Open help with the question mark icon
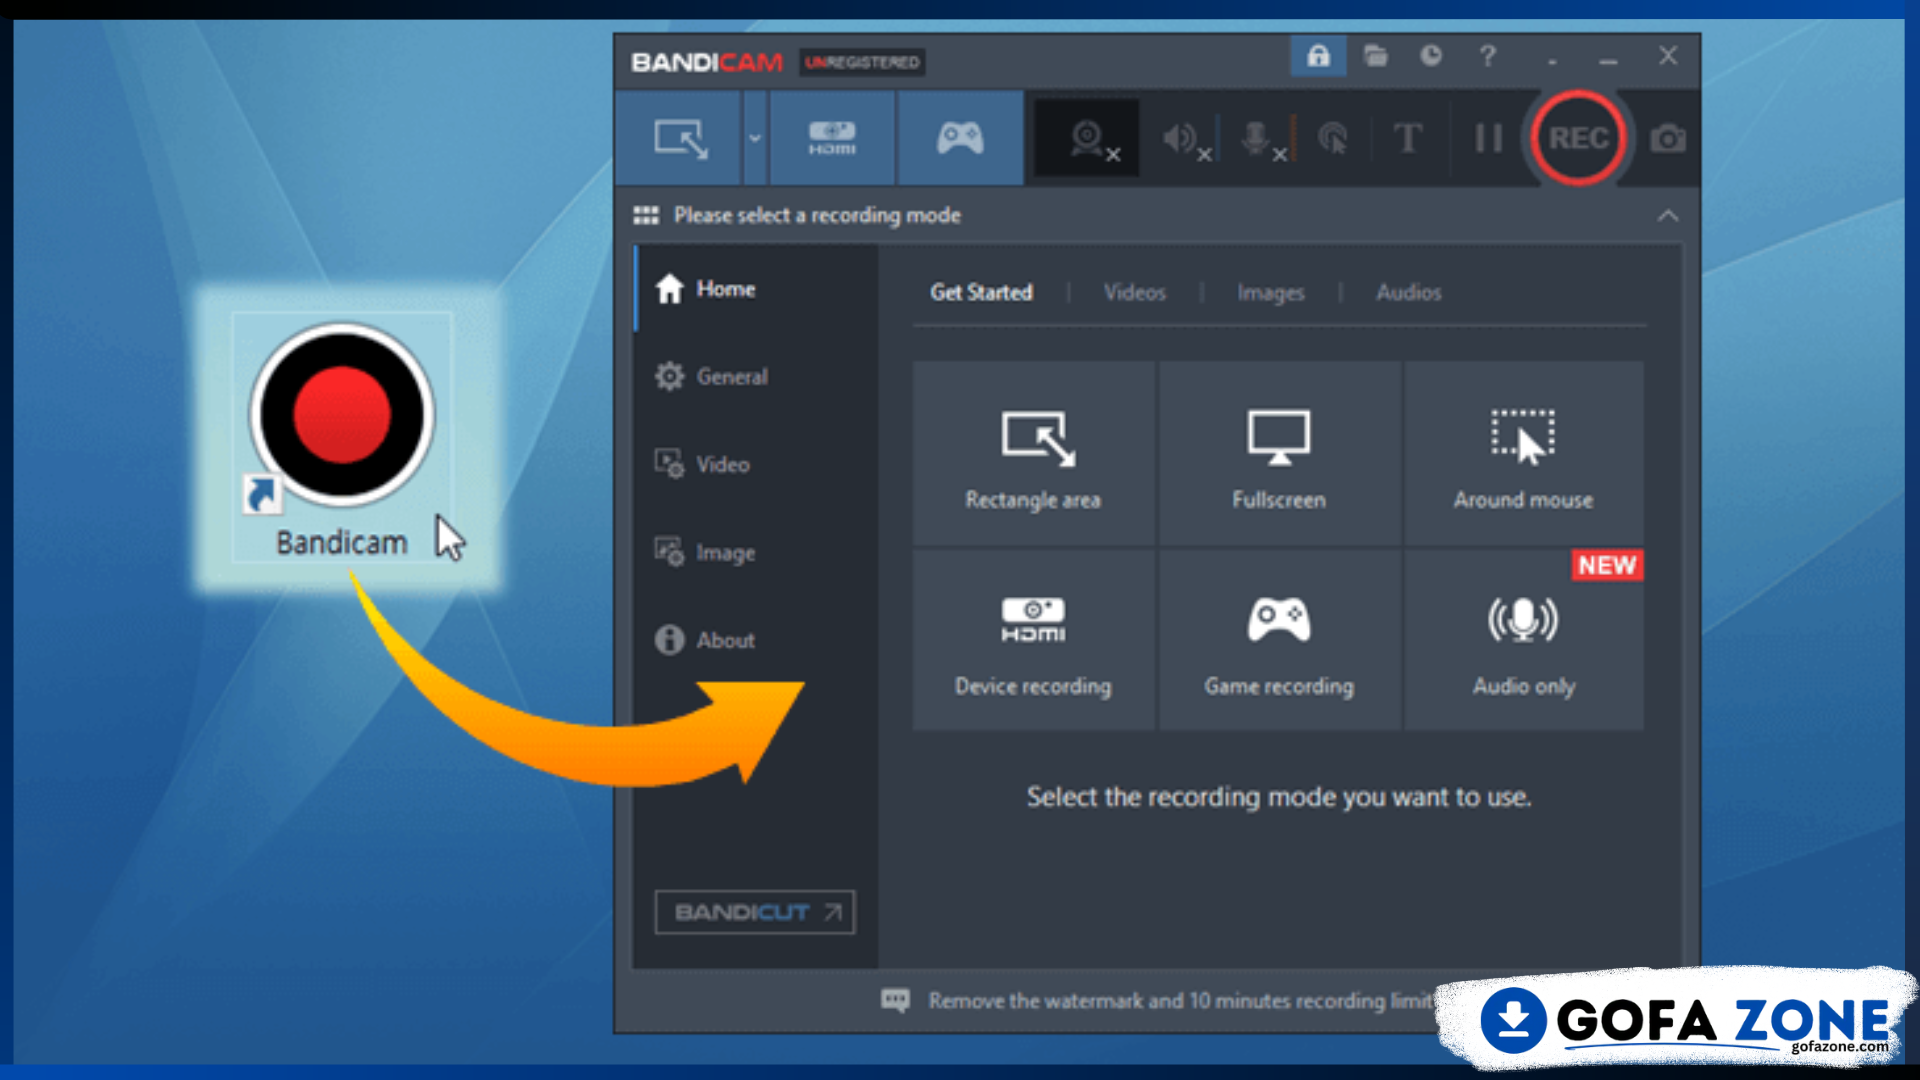The width and height of the screenshot is (1920, 1080). [x=1488, y=56]
